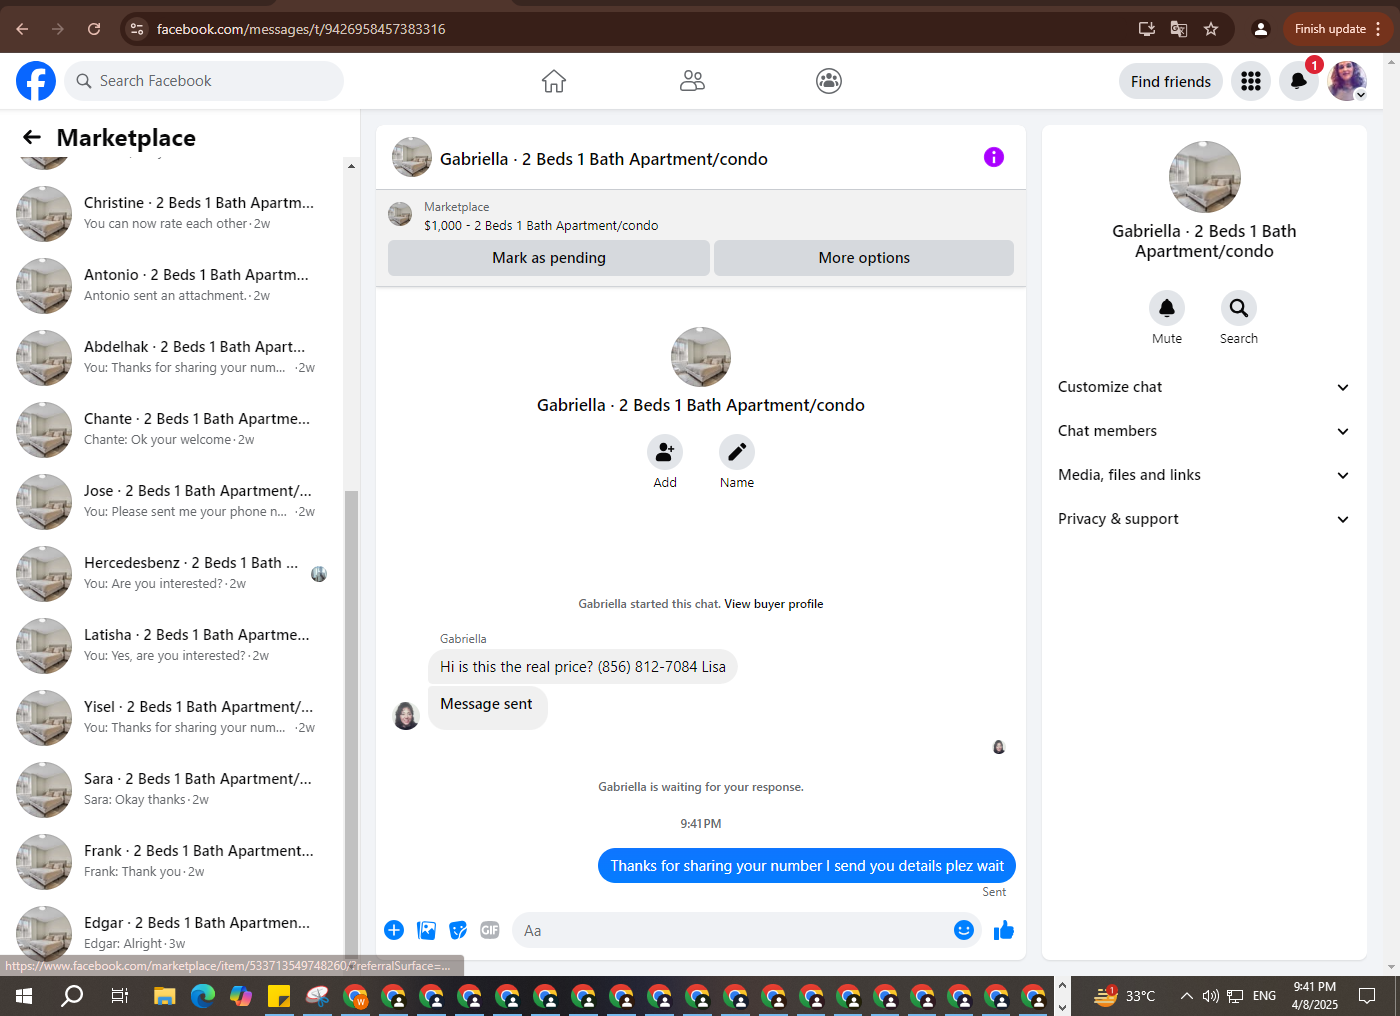Open Microsoft Edge from taskbar
This screenshot has width=1400, height=1016.
pos(203,996)
